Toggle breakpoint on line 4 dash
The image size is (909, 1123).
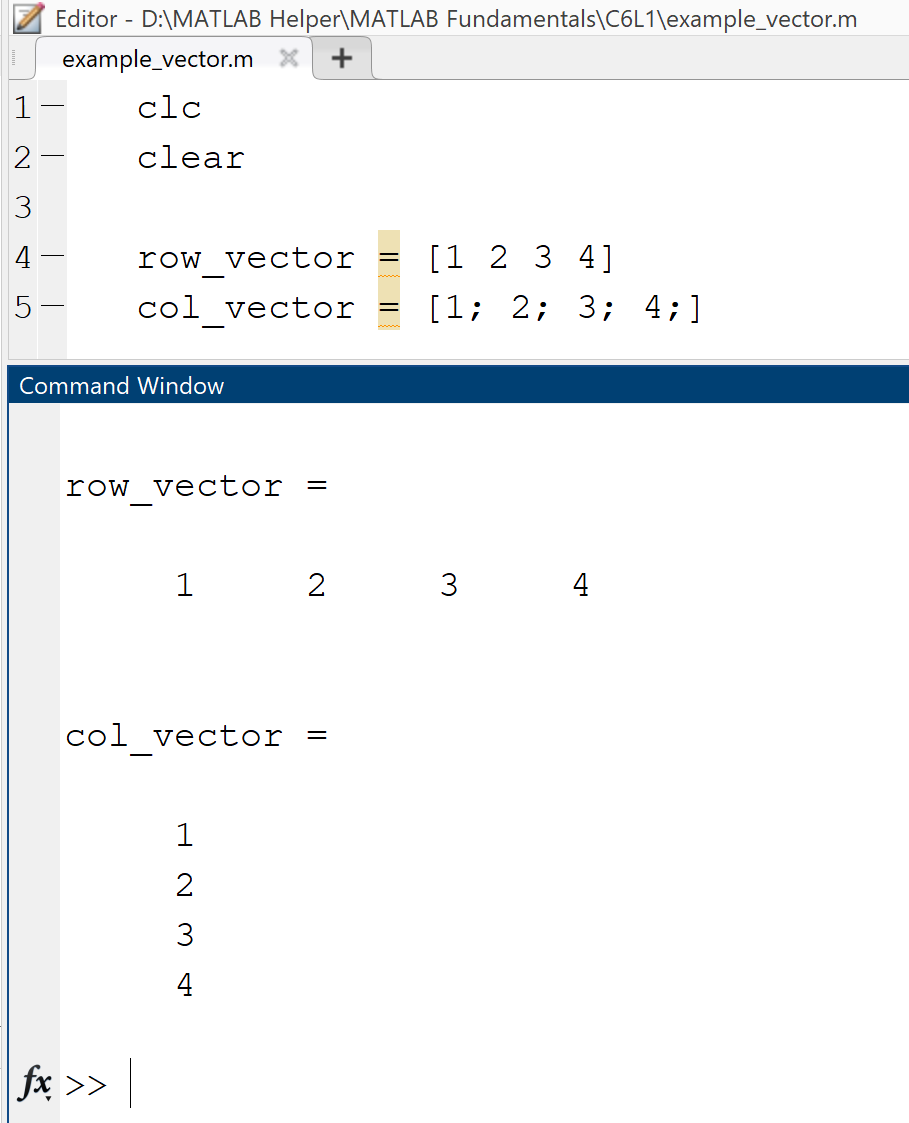[x=52, y=257]
